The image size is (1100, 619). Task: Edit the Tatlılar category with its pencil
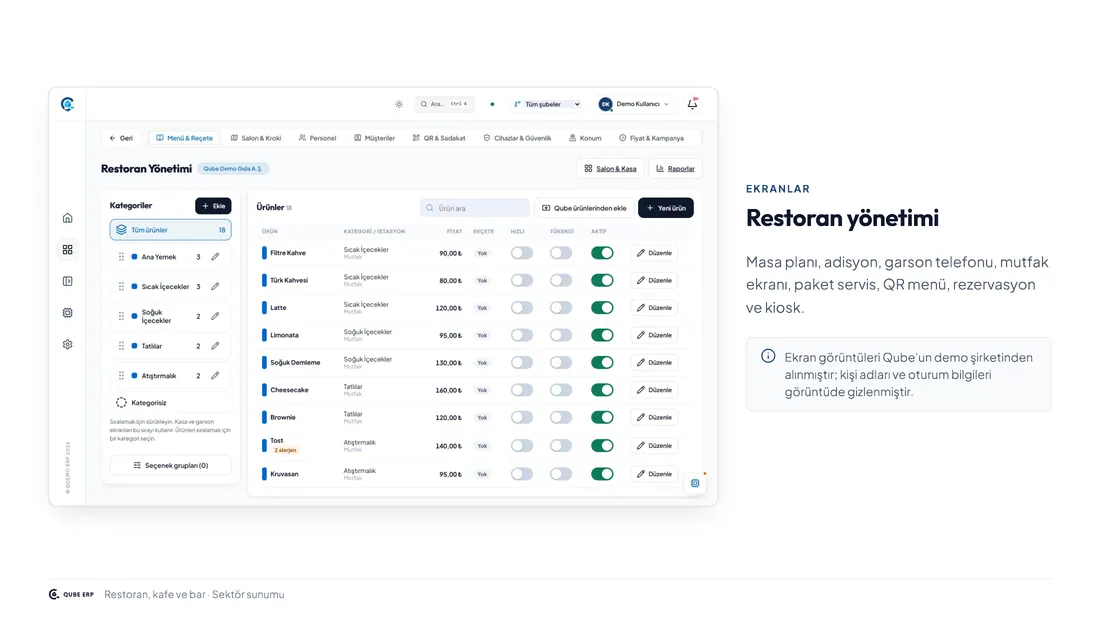click(x=215, y=346)
